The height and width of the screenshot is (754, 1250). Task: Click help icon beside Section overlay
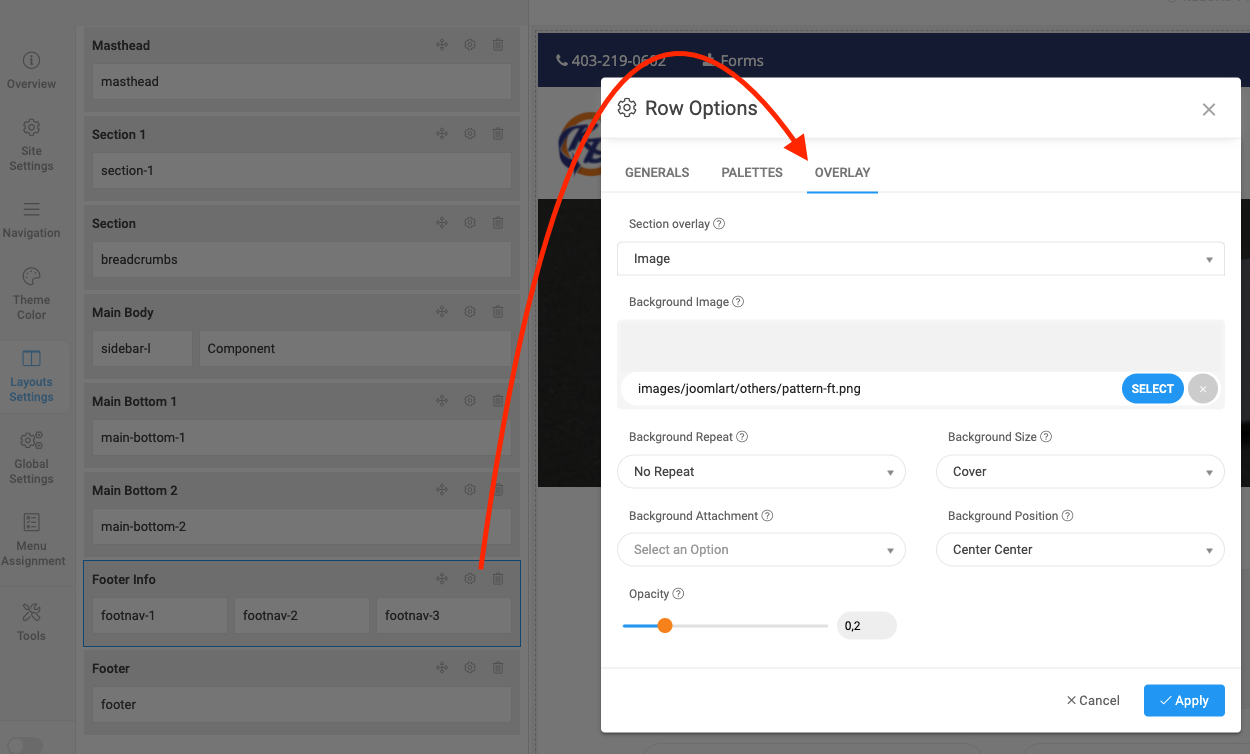point(719,224)
